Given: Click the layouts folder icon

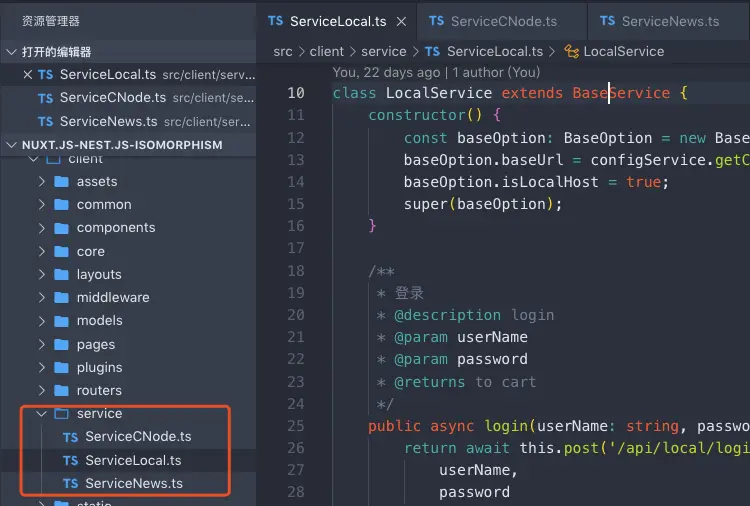Looking at the screenshot, I should pos(61,274).
